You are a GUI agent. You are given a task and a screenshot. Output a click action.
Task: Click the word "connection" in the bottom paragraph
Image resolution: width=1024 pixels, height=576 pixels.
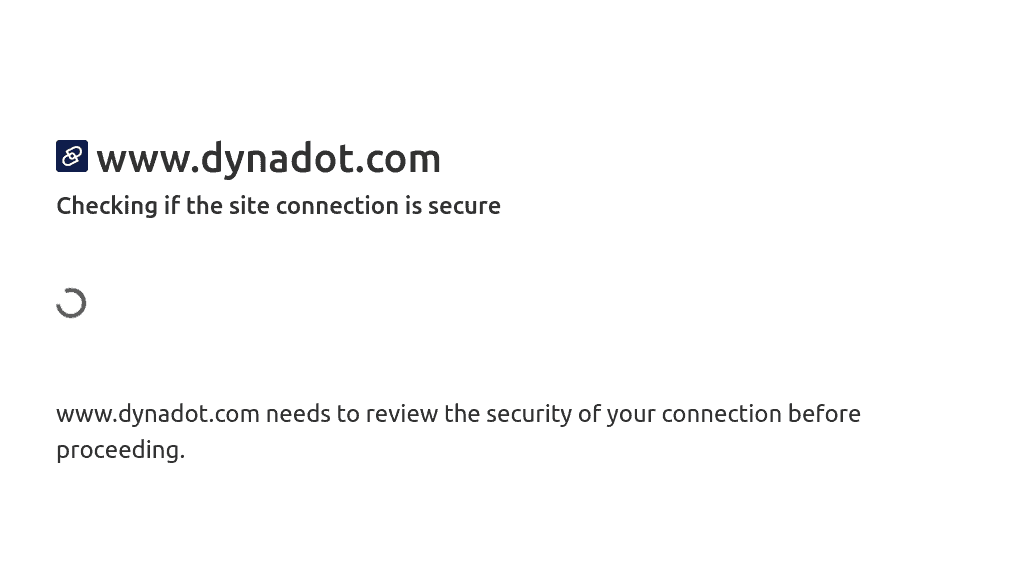pos(721,414)
